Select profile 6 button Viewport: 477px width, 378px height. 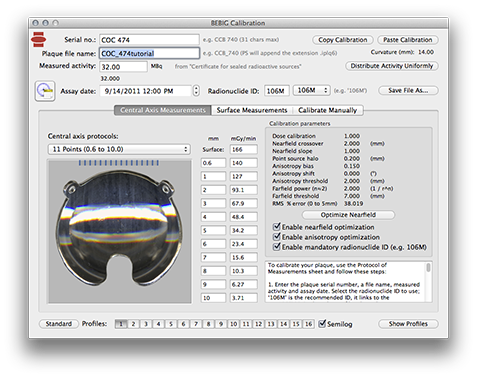point(183,324)
